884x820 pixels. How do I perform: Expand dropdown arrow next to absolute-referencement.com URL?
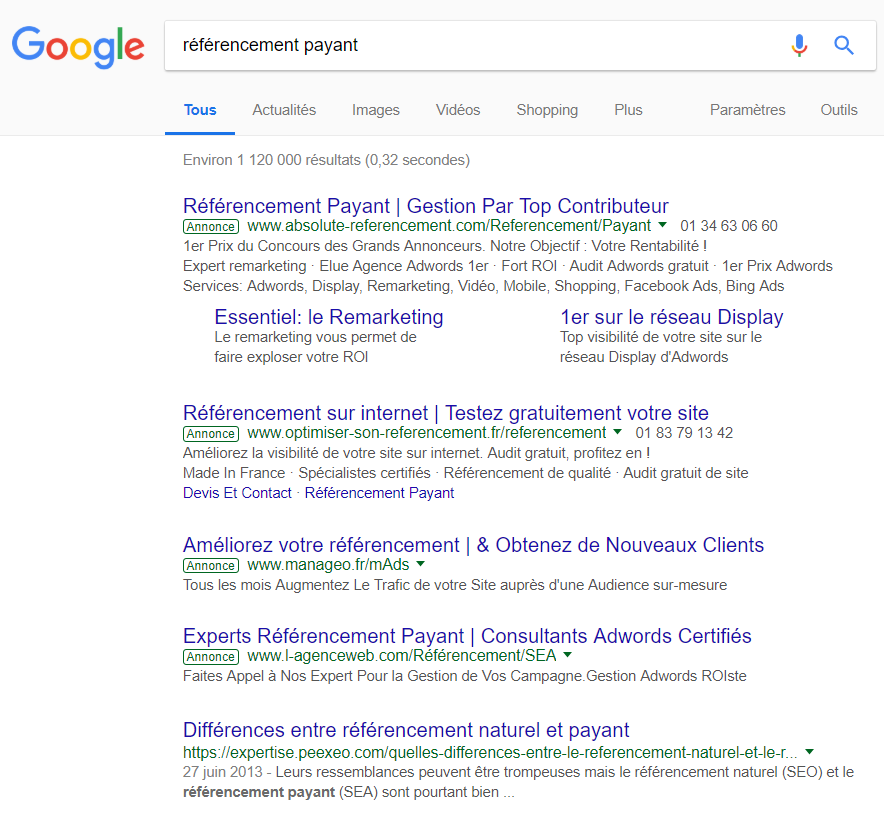click(662, 225)
